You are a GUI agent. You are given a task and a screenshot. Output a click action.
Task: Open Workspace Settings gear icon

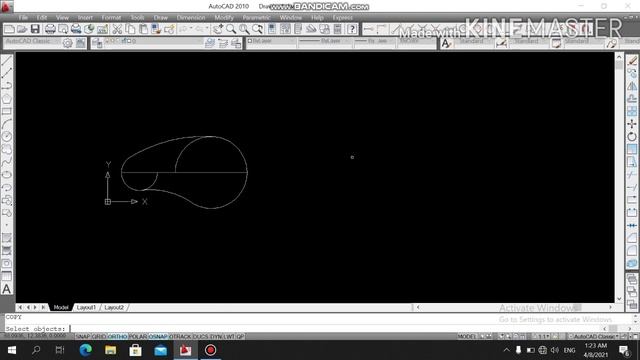coord(68,43)
